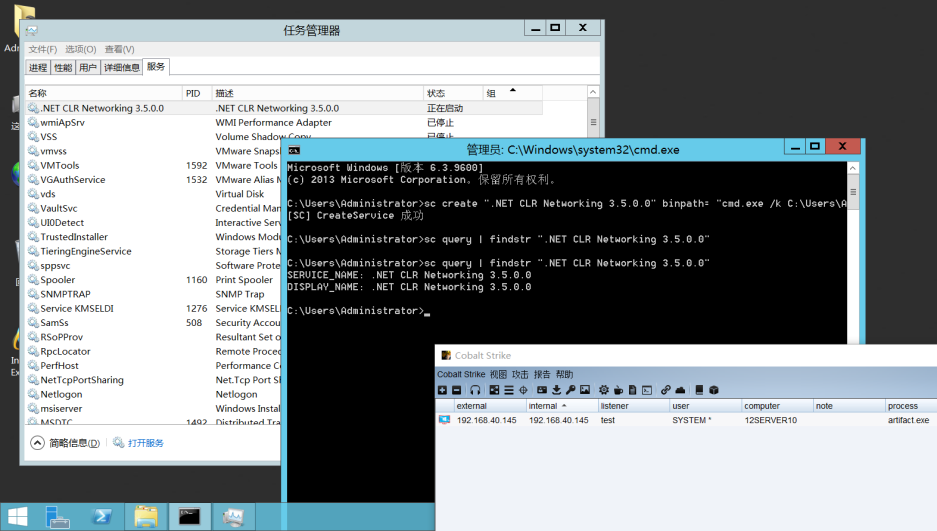Switch to cmd window via taskbar icon
This screenshot has width=937, height=531.
pos(189,517)
